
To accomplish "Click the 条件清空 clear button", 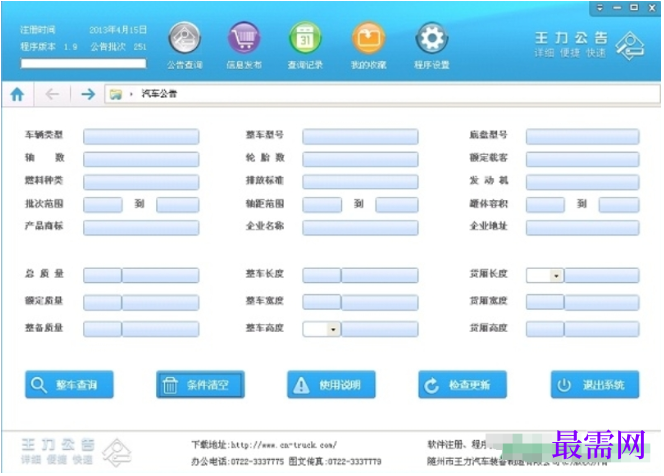I will click(x=200, y=385).
